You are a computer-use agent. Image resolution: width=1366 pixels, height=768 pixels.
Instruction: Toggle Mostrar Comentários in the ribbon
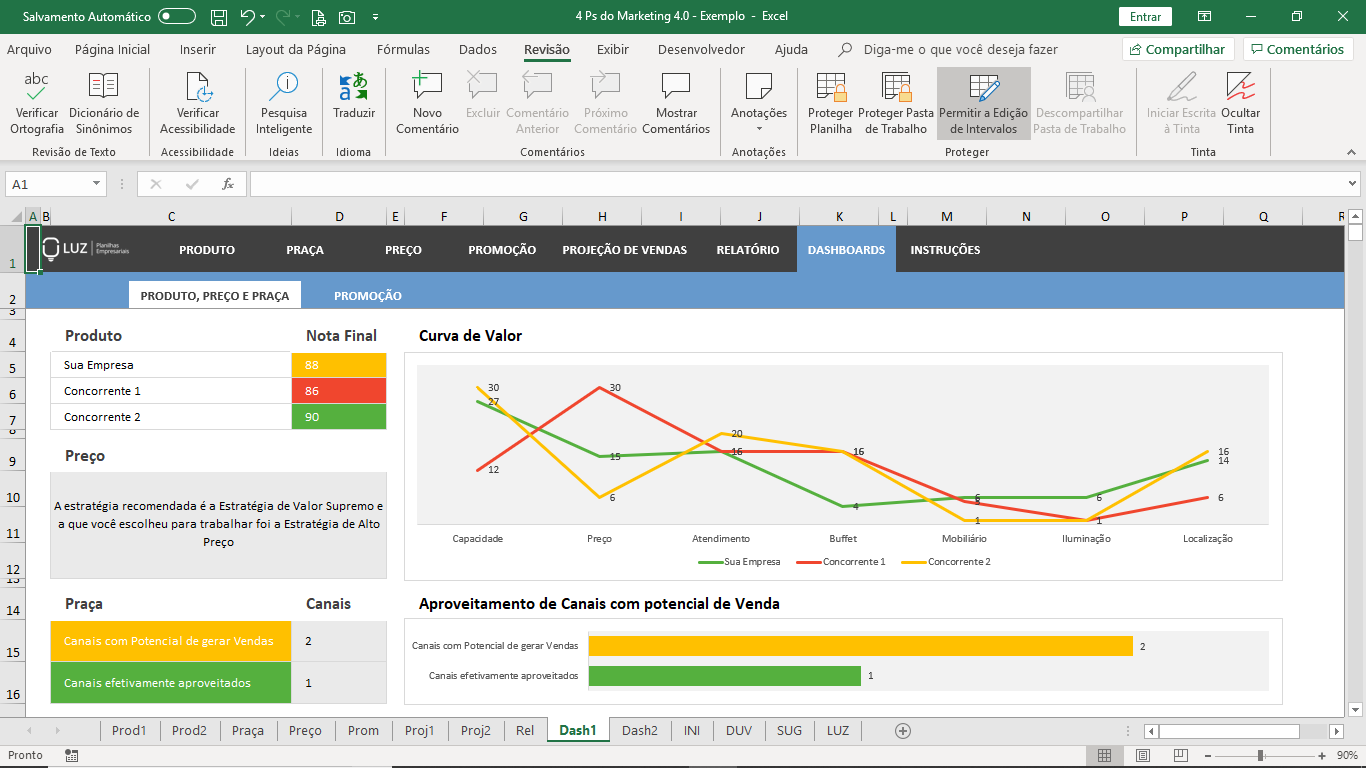[676, 103]
